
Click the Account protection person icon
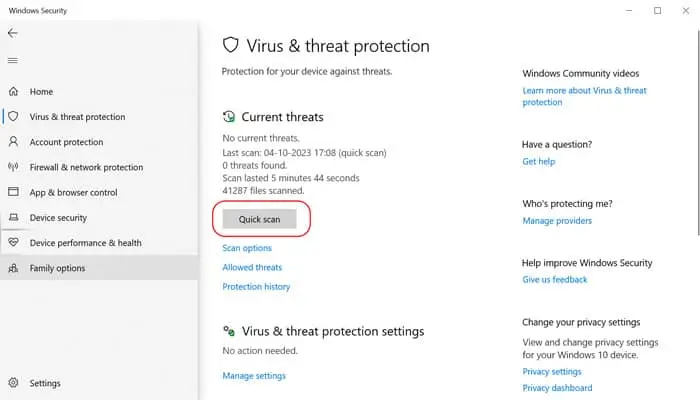click(14, 142)
